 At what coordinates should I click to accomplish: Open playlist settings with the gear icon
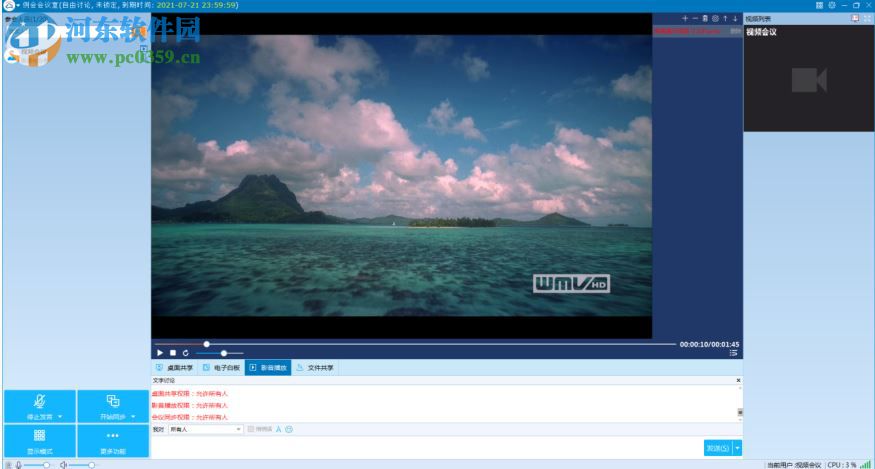pyautogui.click(x=715, y=18)
